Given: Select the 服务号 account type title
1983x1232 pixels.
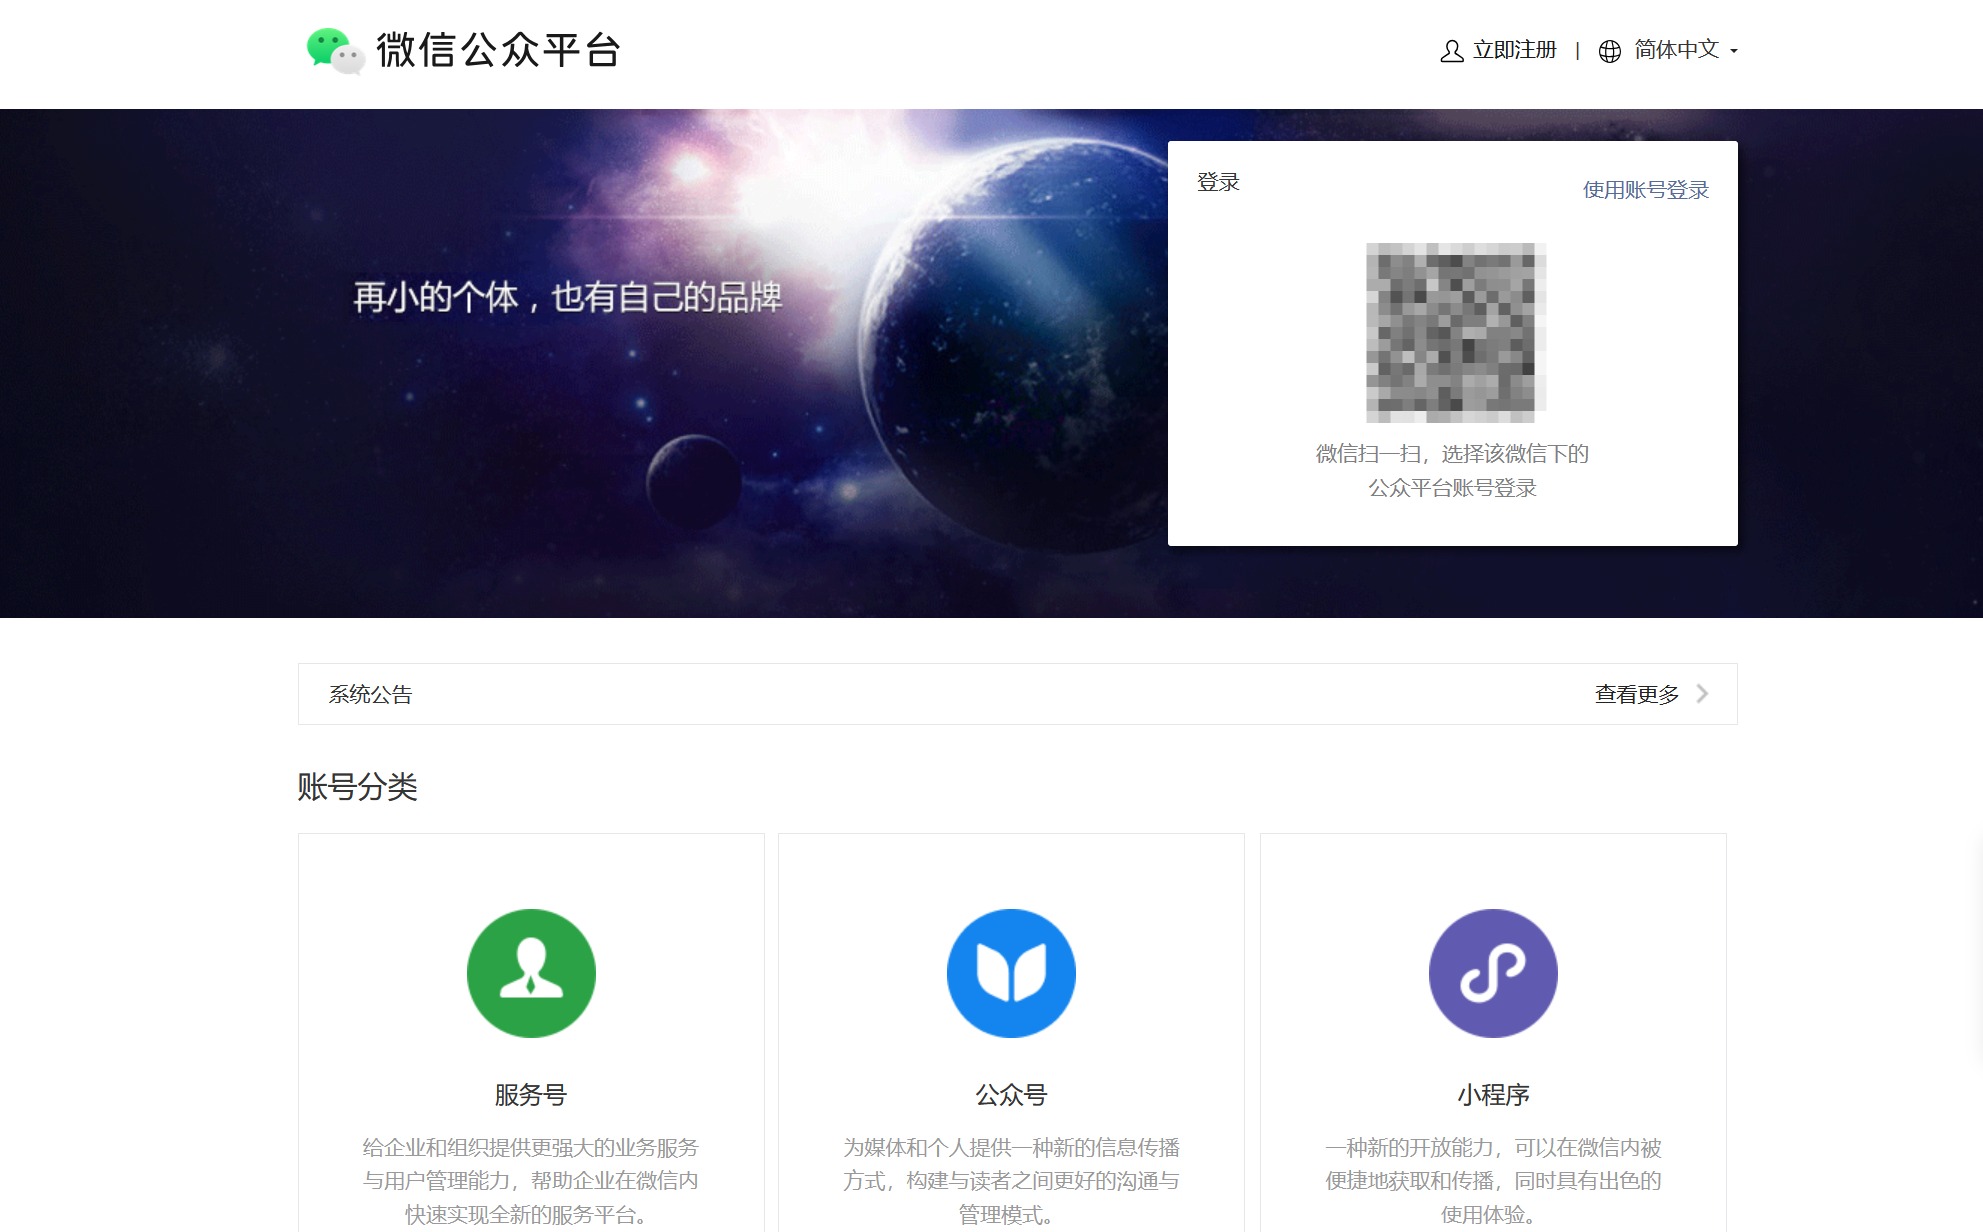Looking at the screenshot, I should [531, 1095].
